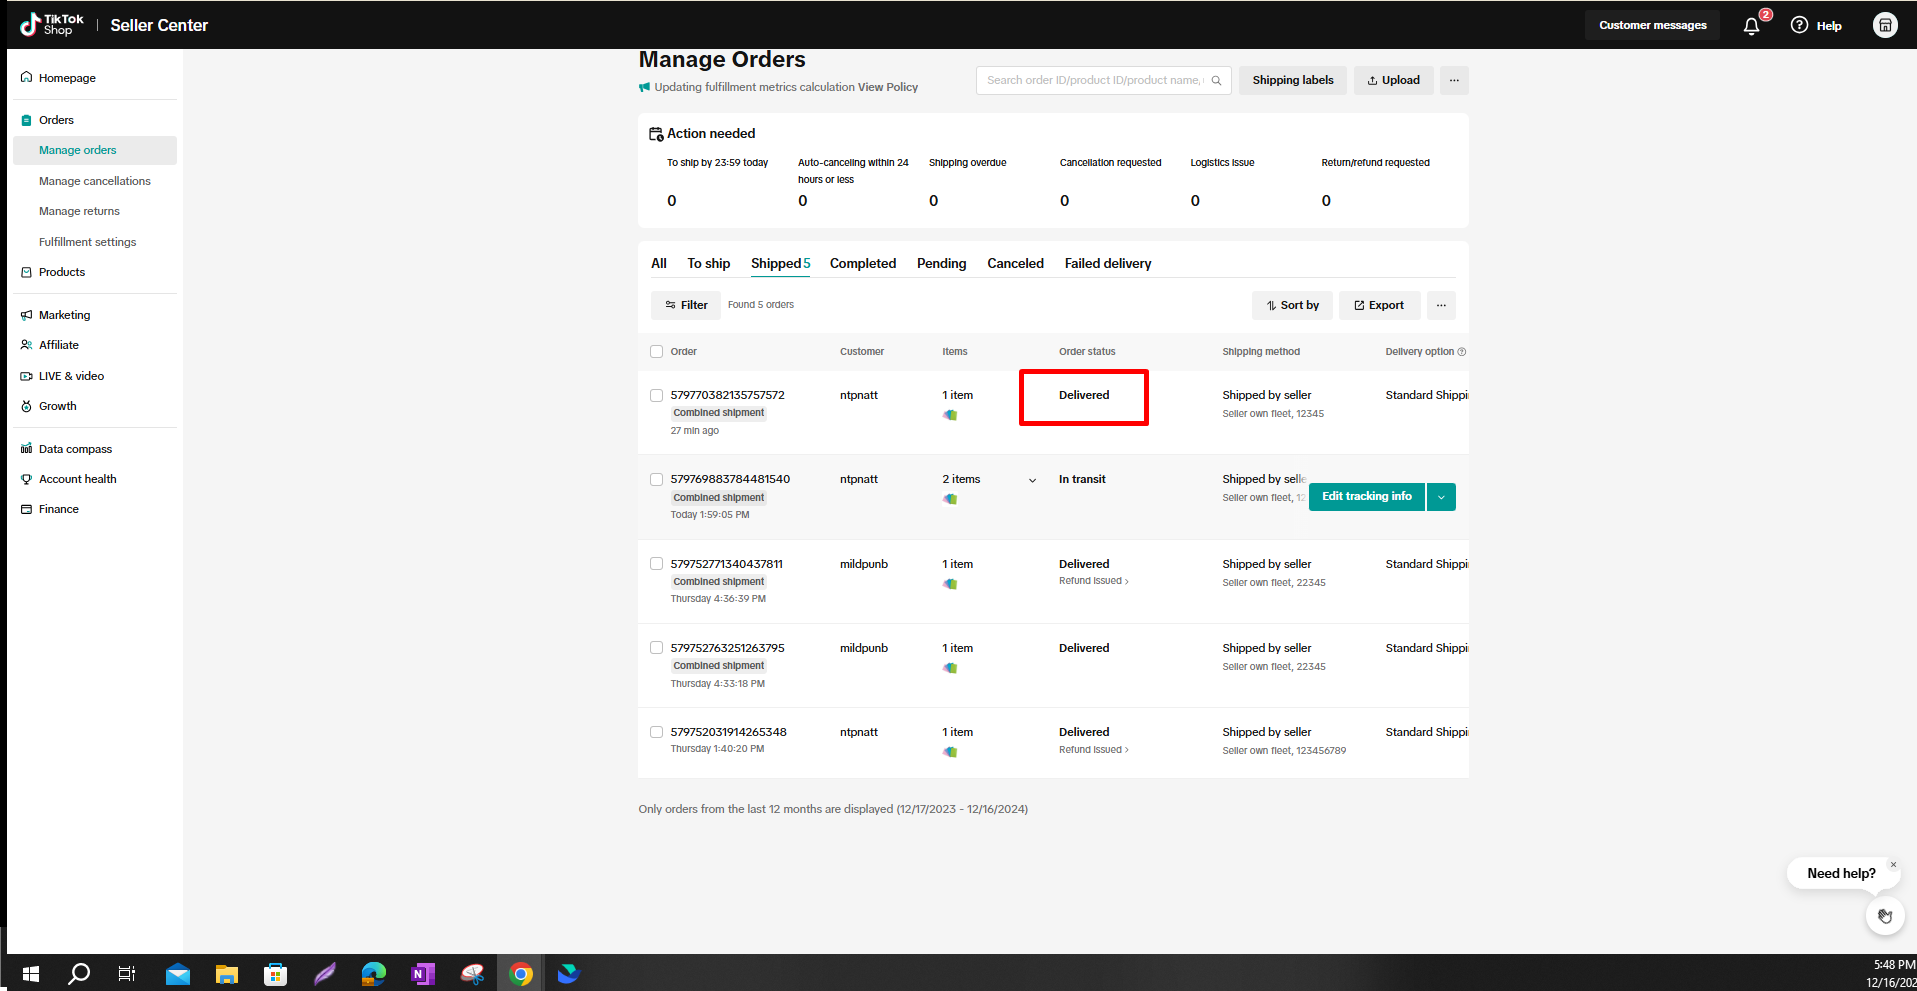Switch to the Completed tab
This screenshot has width=1917, height=991.
pos(862,264)
